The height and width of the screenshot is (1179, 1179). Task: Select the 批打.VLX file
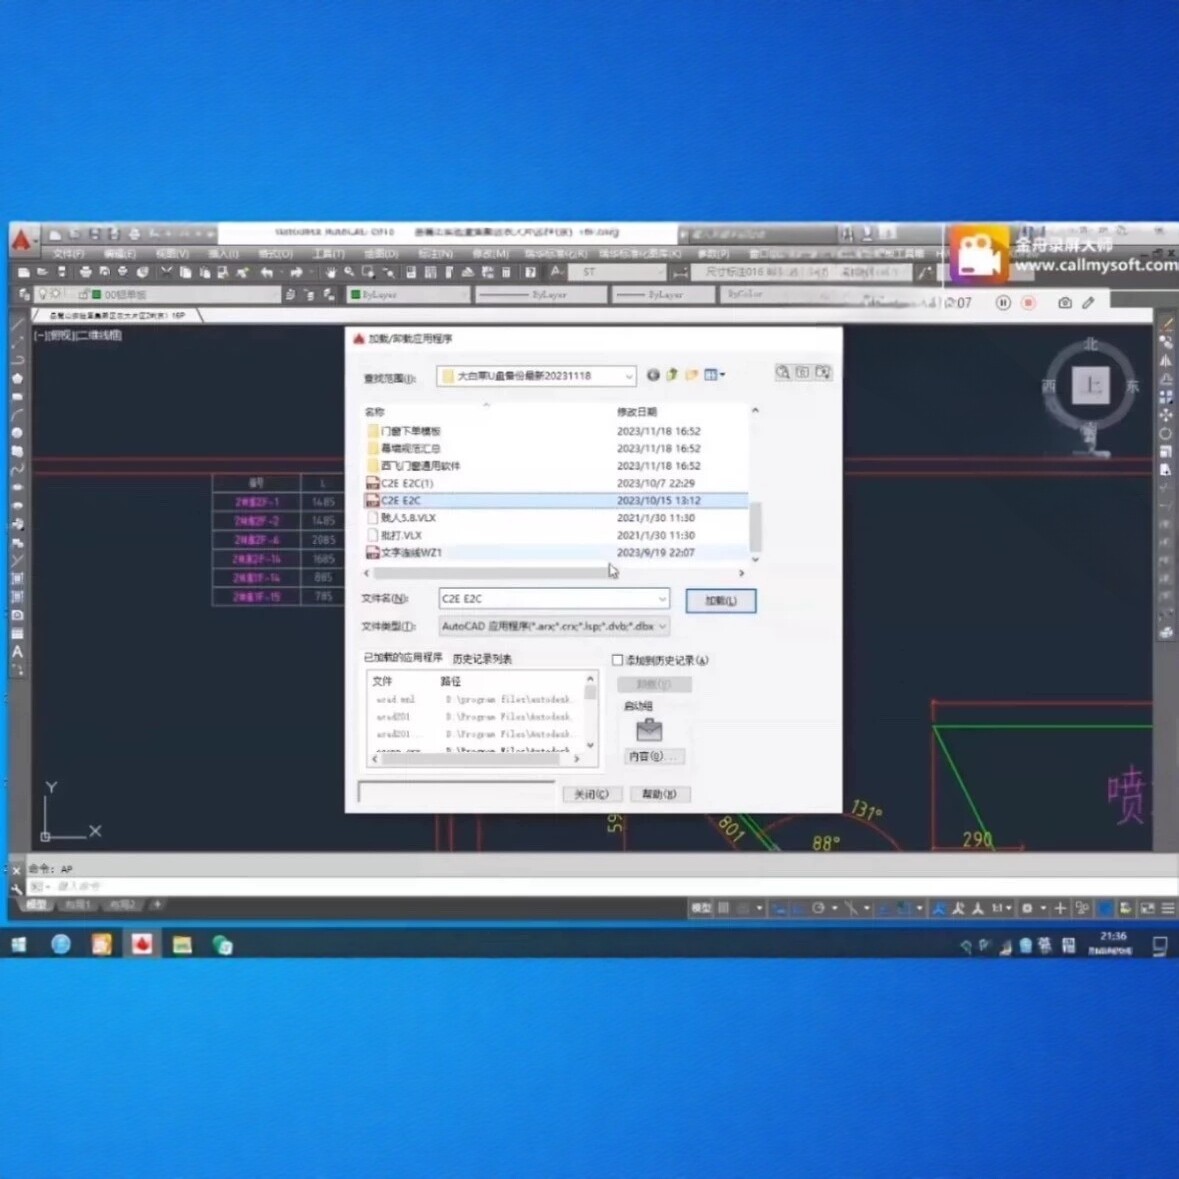point(556,535)
